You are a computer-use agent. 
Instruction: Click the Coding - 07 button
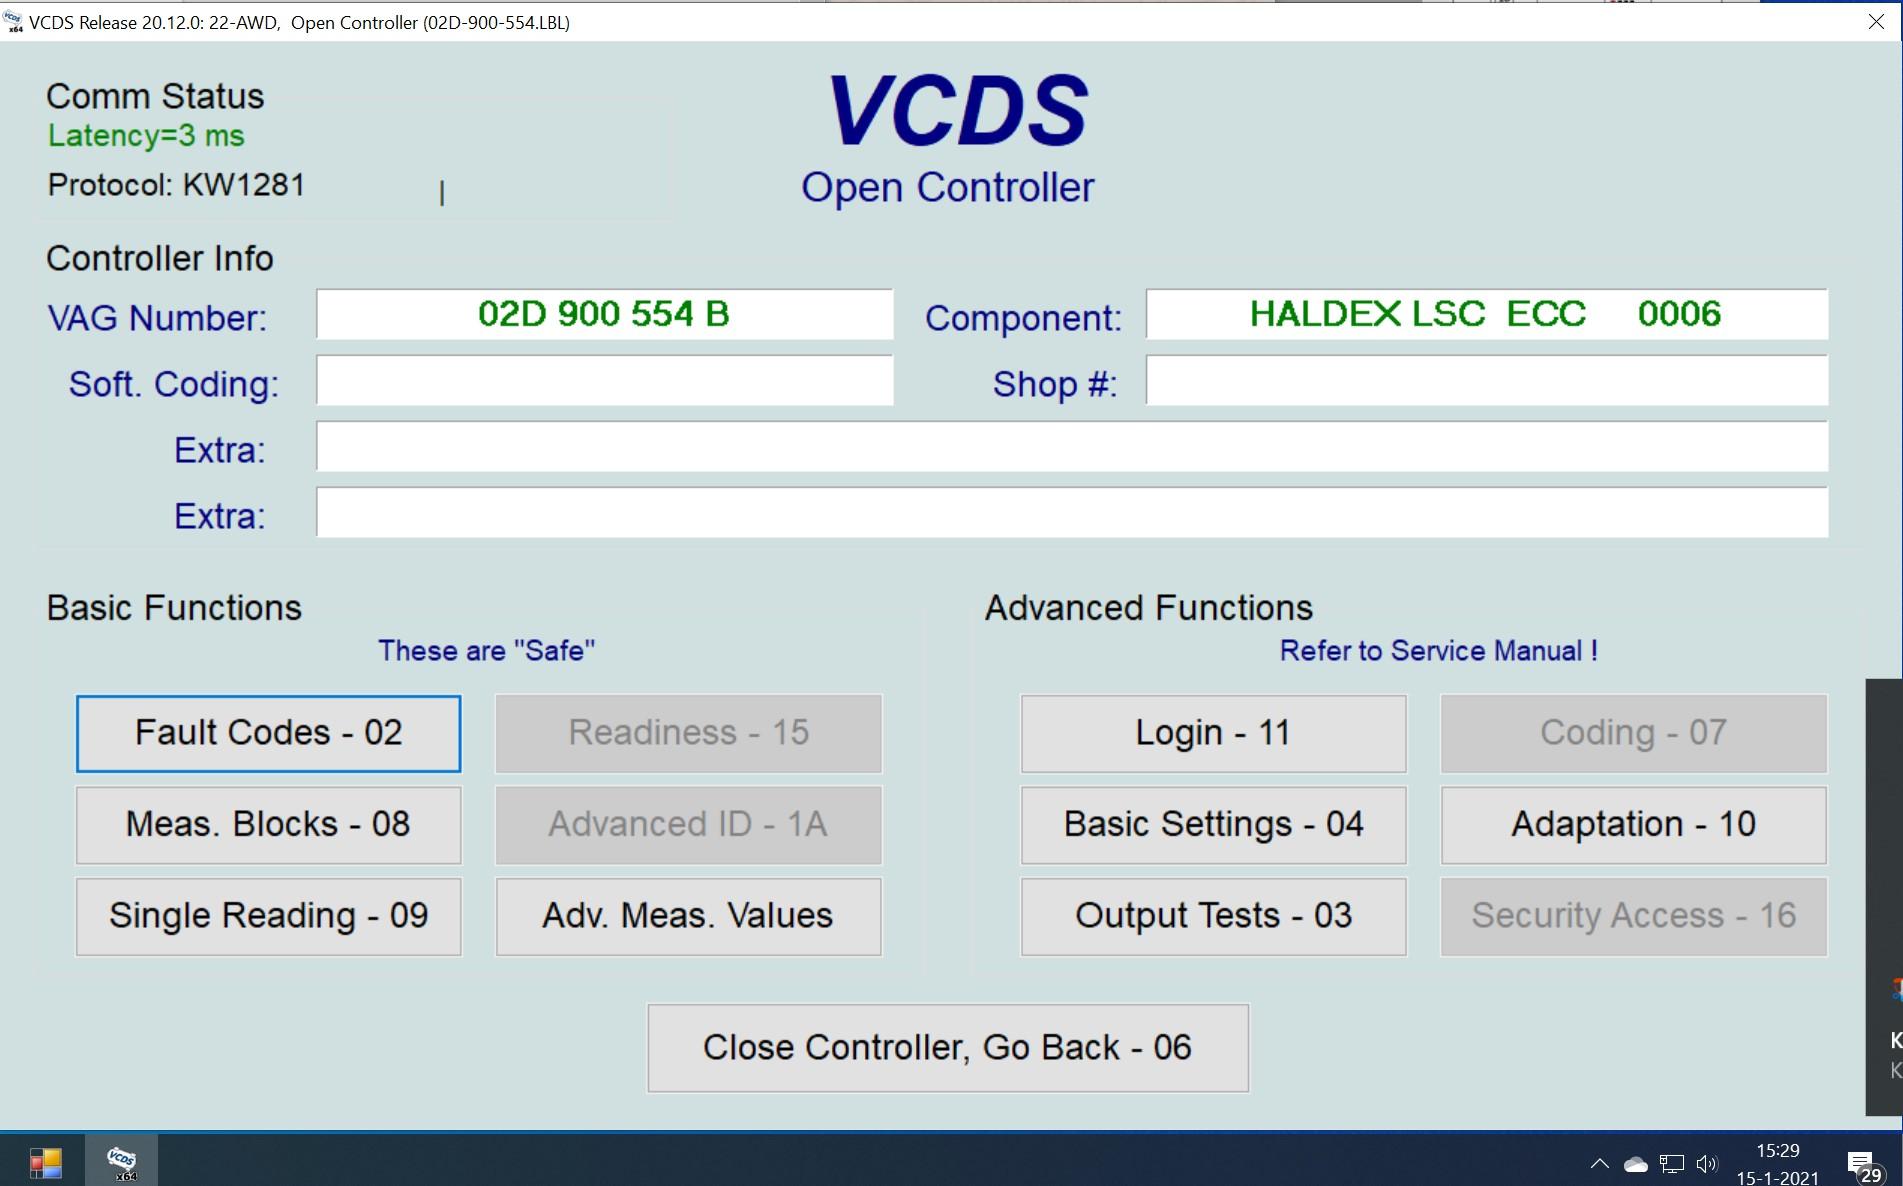click(1633, 733)
